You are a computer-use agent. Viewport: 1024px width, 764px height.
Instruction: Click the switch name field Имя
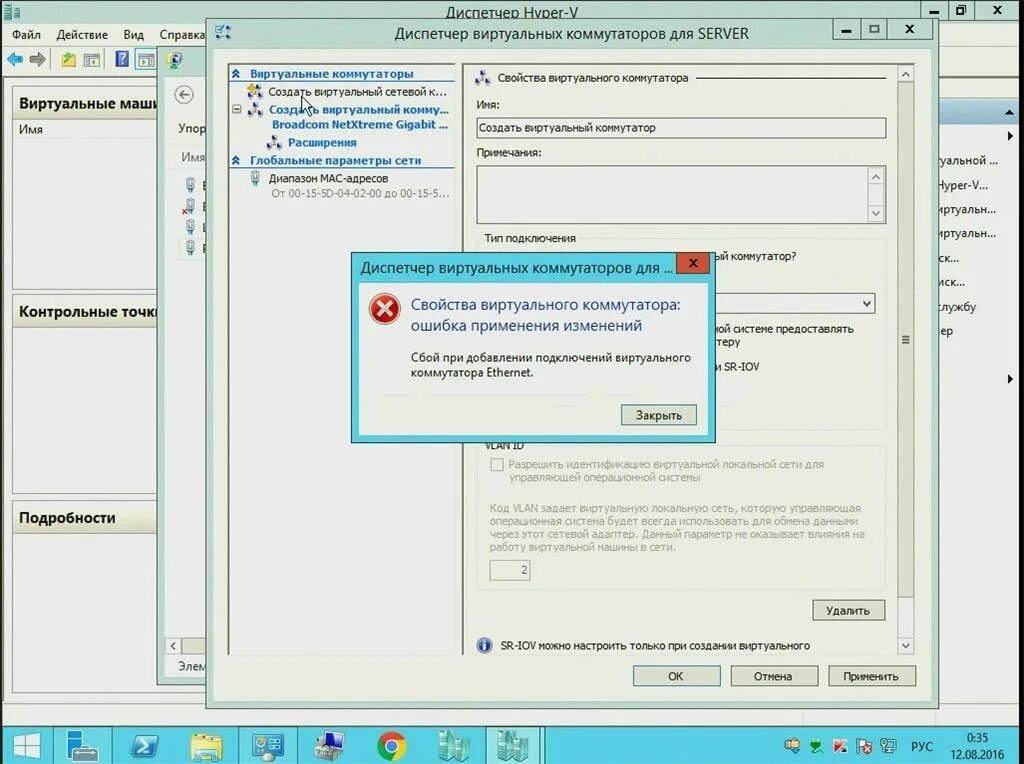(x=681, y=127)
